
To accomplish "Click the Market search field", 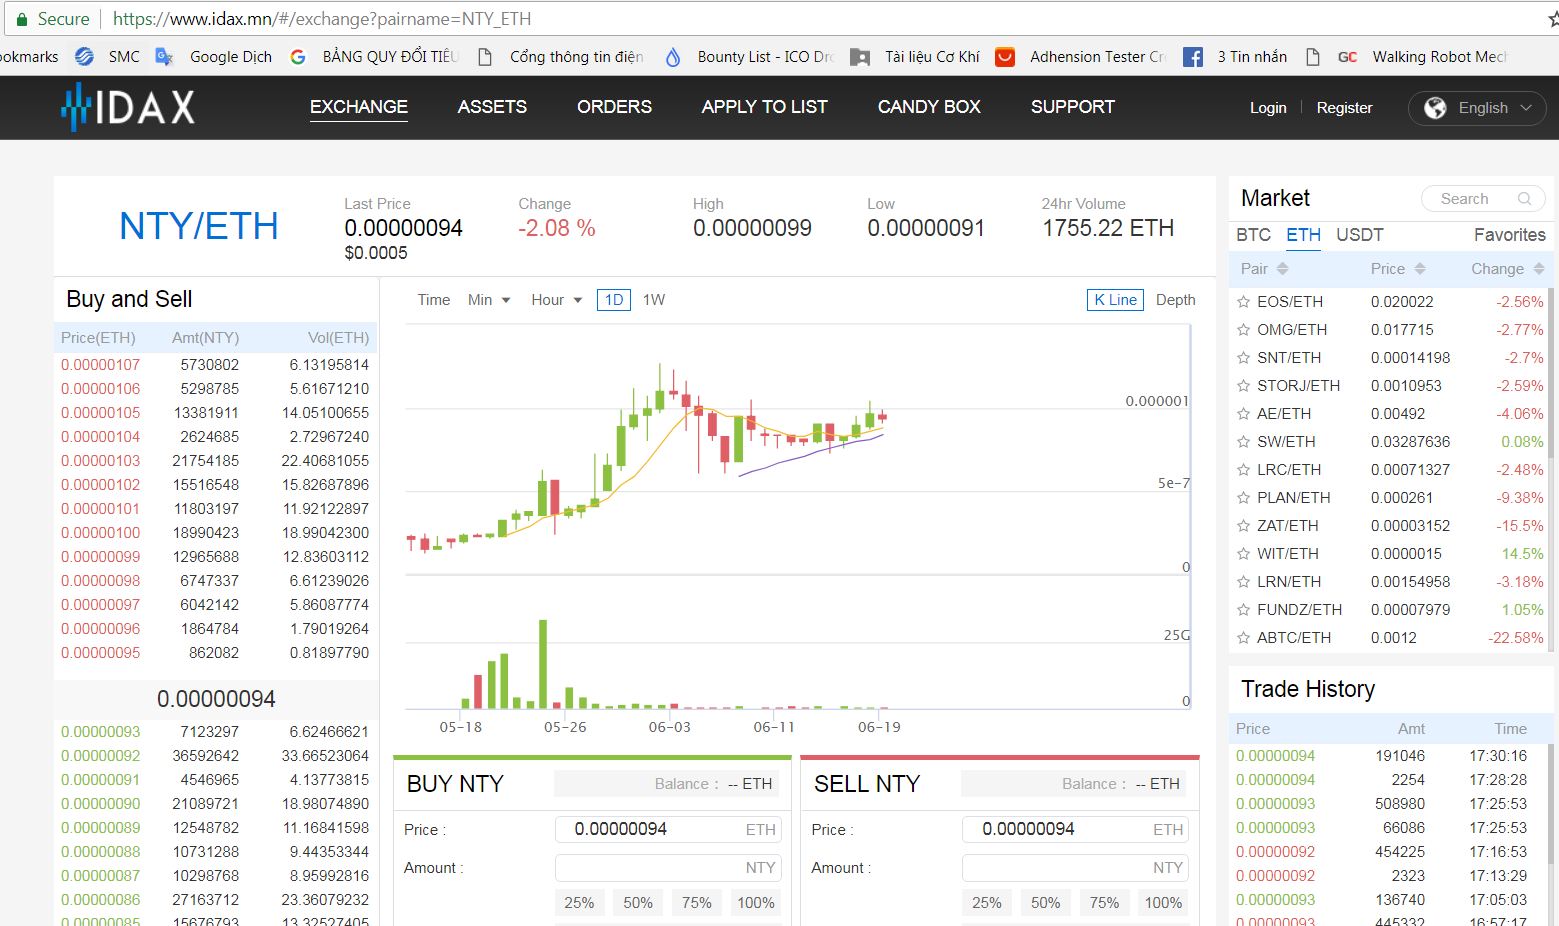I will (x=1481, y=199).
